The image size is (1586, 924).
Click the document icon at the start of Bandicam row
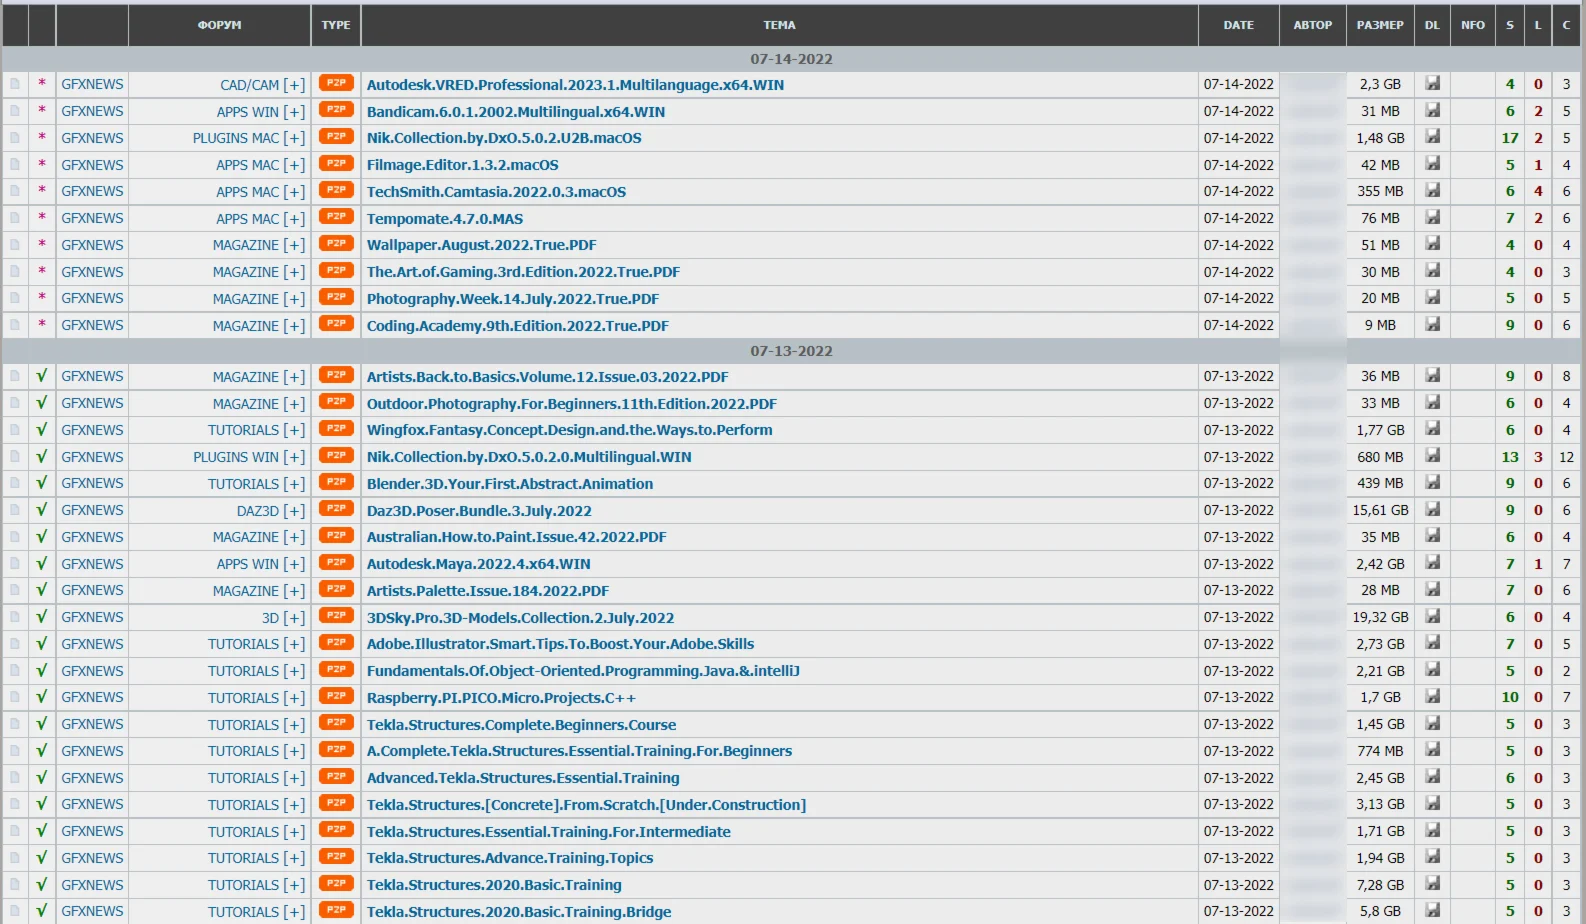pos(15,111)
